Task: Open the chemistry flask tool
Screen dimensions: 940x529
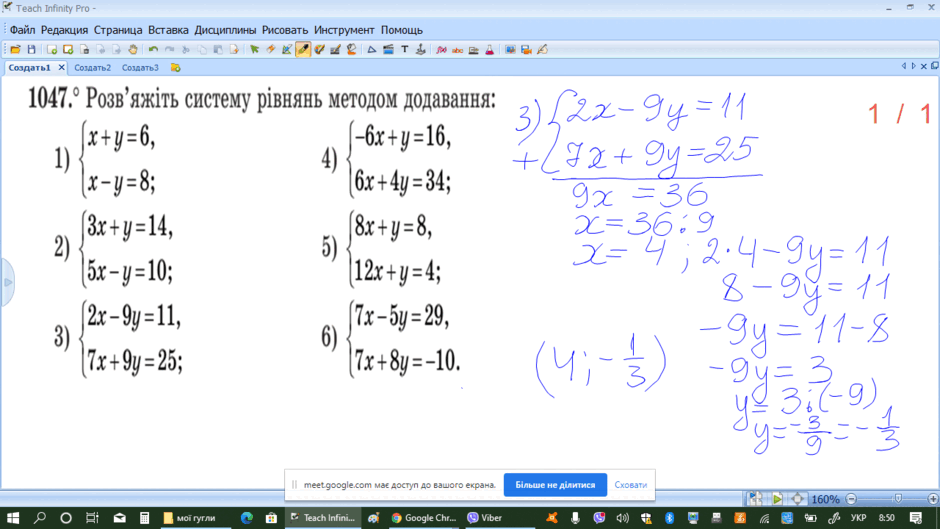Action: click(x=489, y=50)
